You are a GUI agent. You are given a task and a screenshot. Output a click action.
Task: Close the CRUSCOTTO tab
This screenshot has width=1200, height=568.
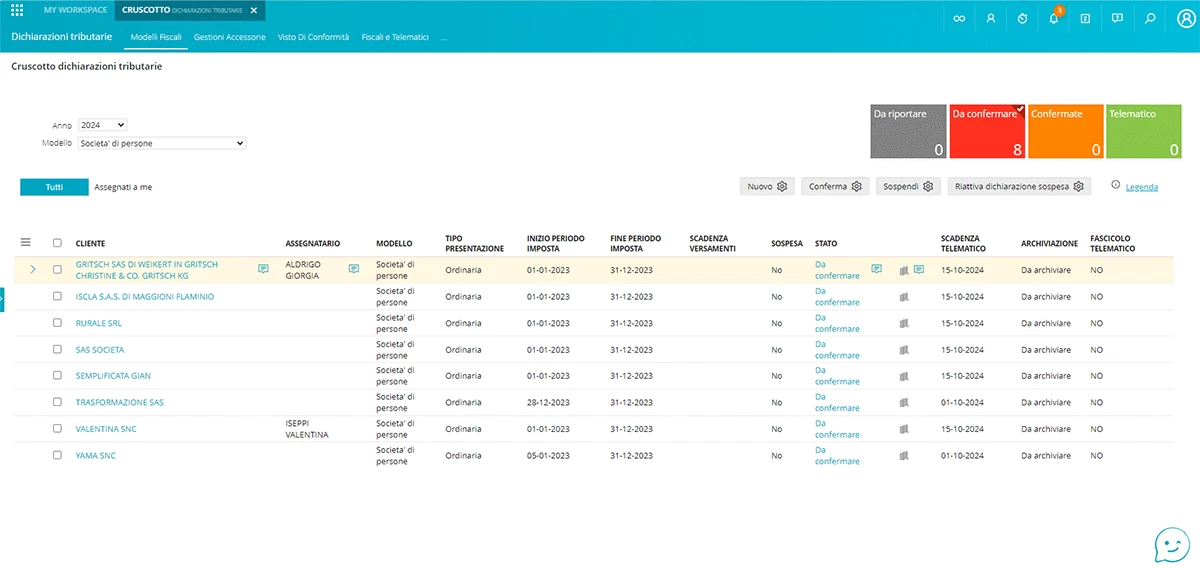pyautogui.click(x=254, y=10)
